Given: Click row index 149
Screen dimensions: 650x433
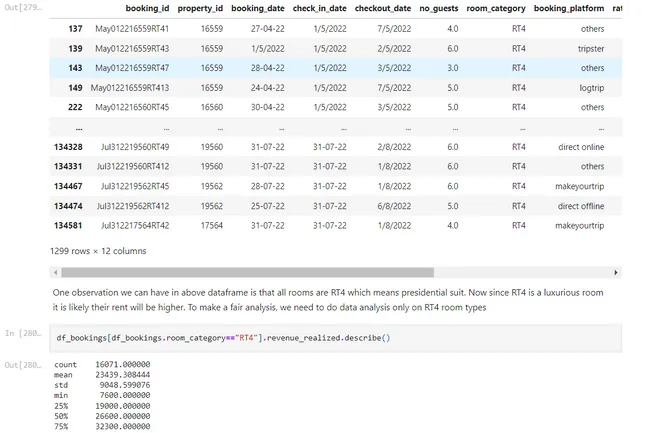Looking at the screenshot, I should point(75,88).
